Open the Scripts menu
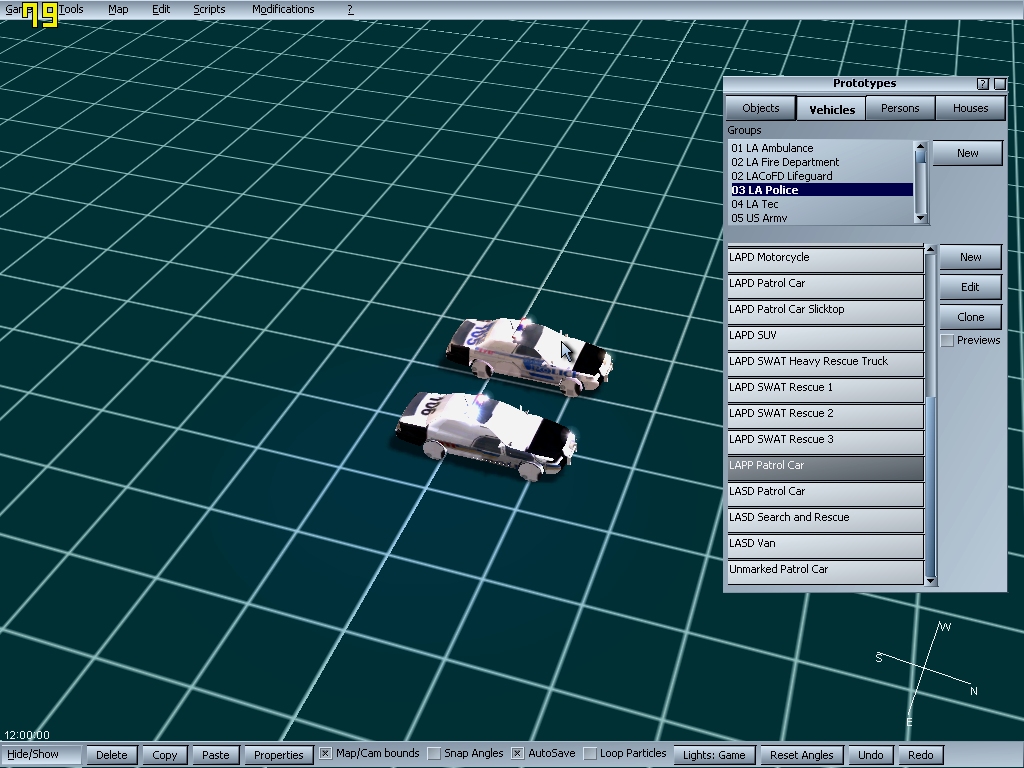This screenshot has width=1024, height=768. 209,9
